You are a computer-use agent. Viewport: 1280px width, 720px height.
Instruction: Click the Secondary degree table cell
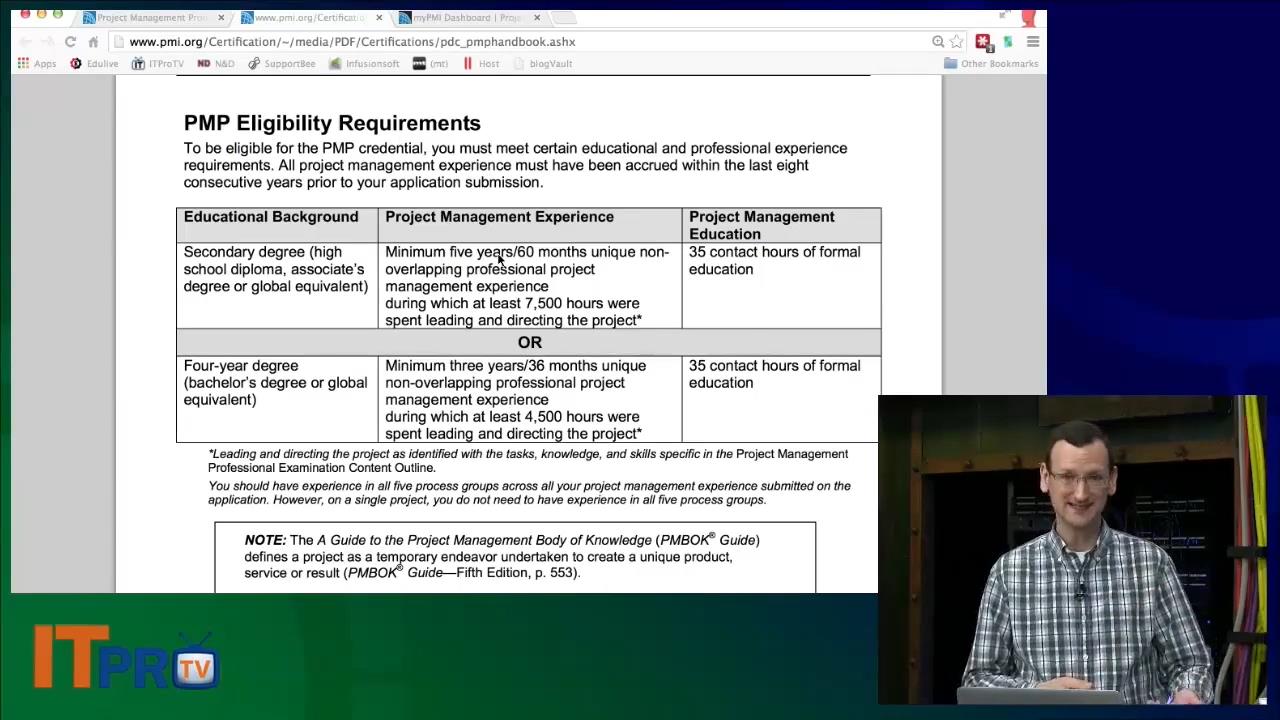[277, 286]
